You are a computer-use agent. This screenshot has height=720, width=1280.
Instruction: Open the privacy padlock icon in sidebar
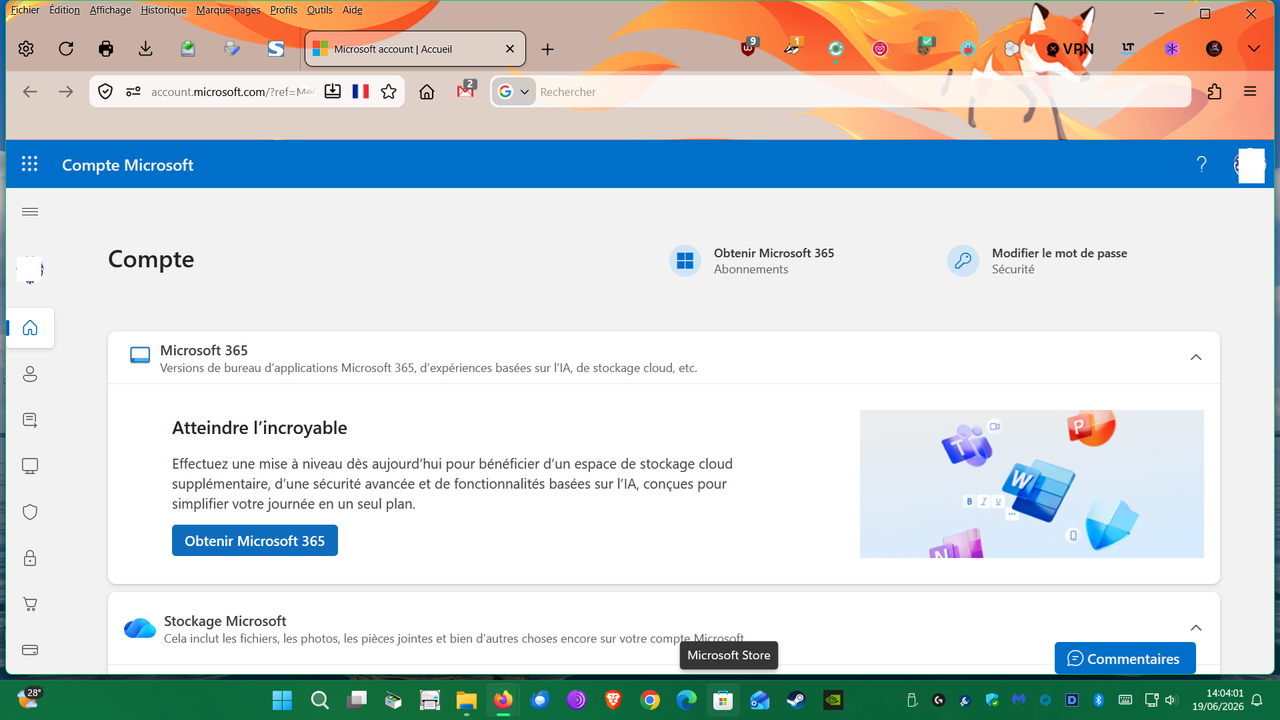(30, 558)
